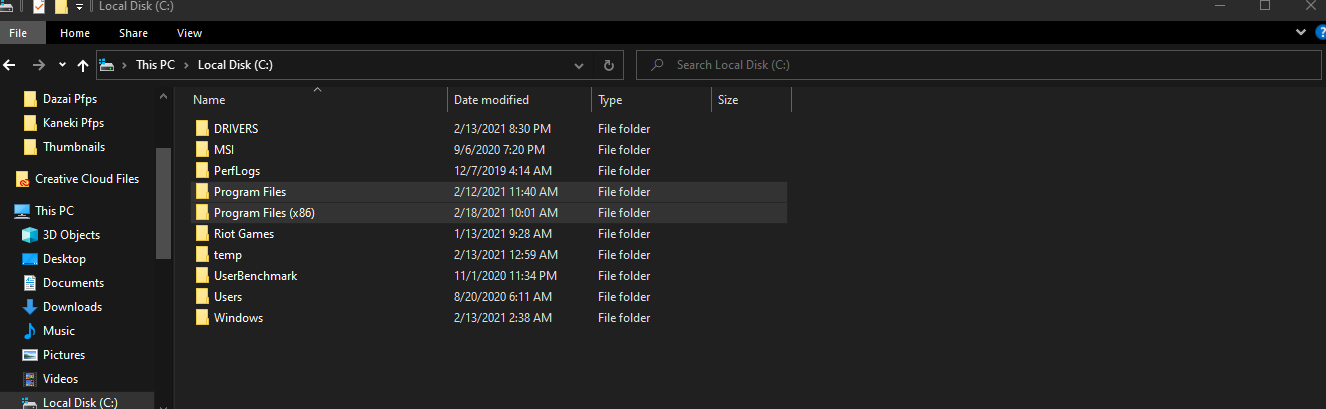The height and width of the screenshot is (409, 1326).
Task: Click the Up one level arrow
Action: [83, 65]
